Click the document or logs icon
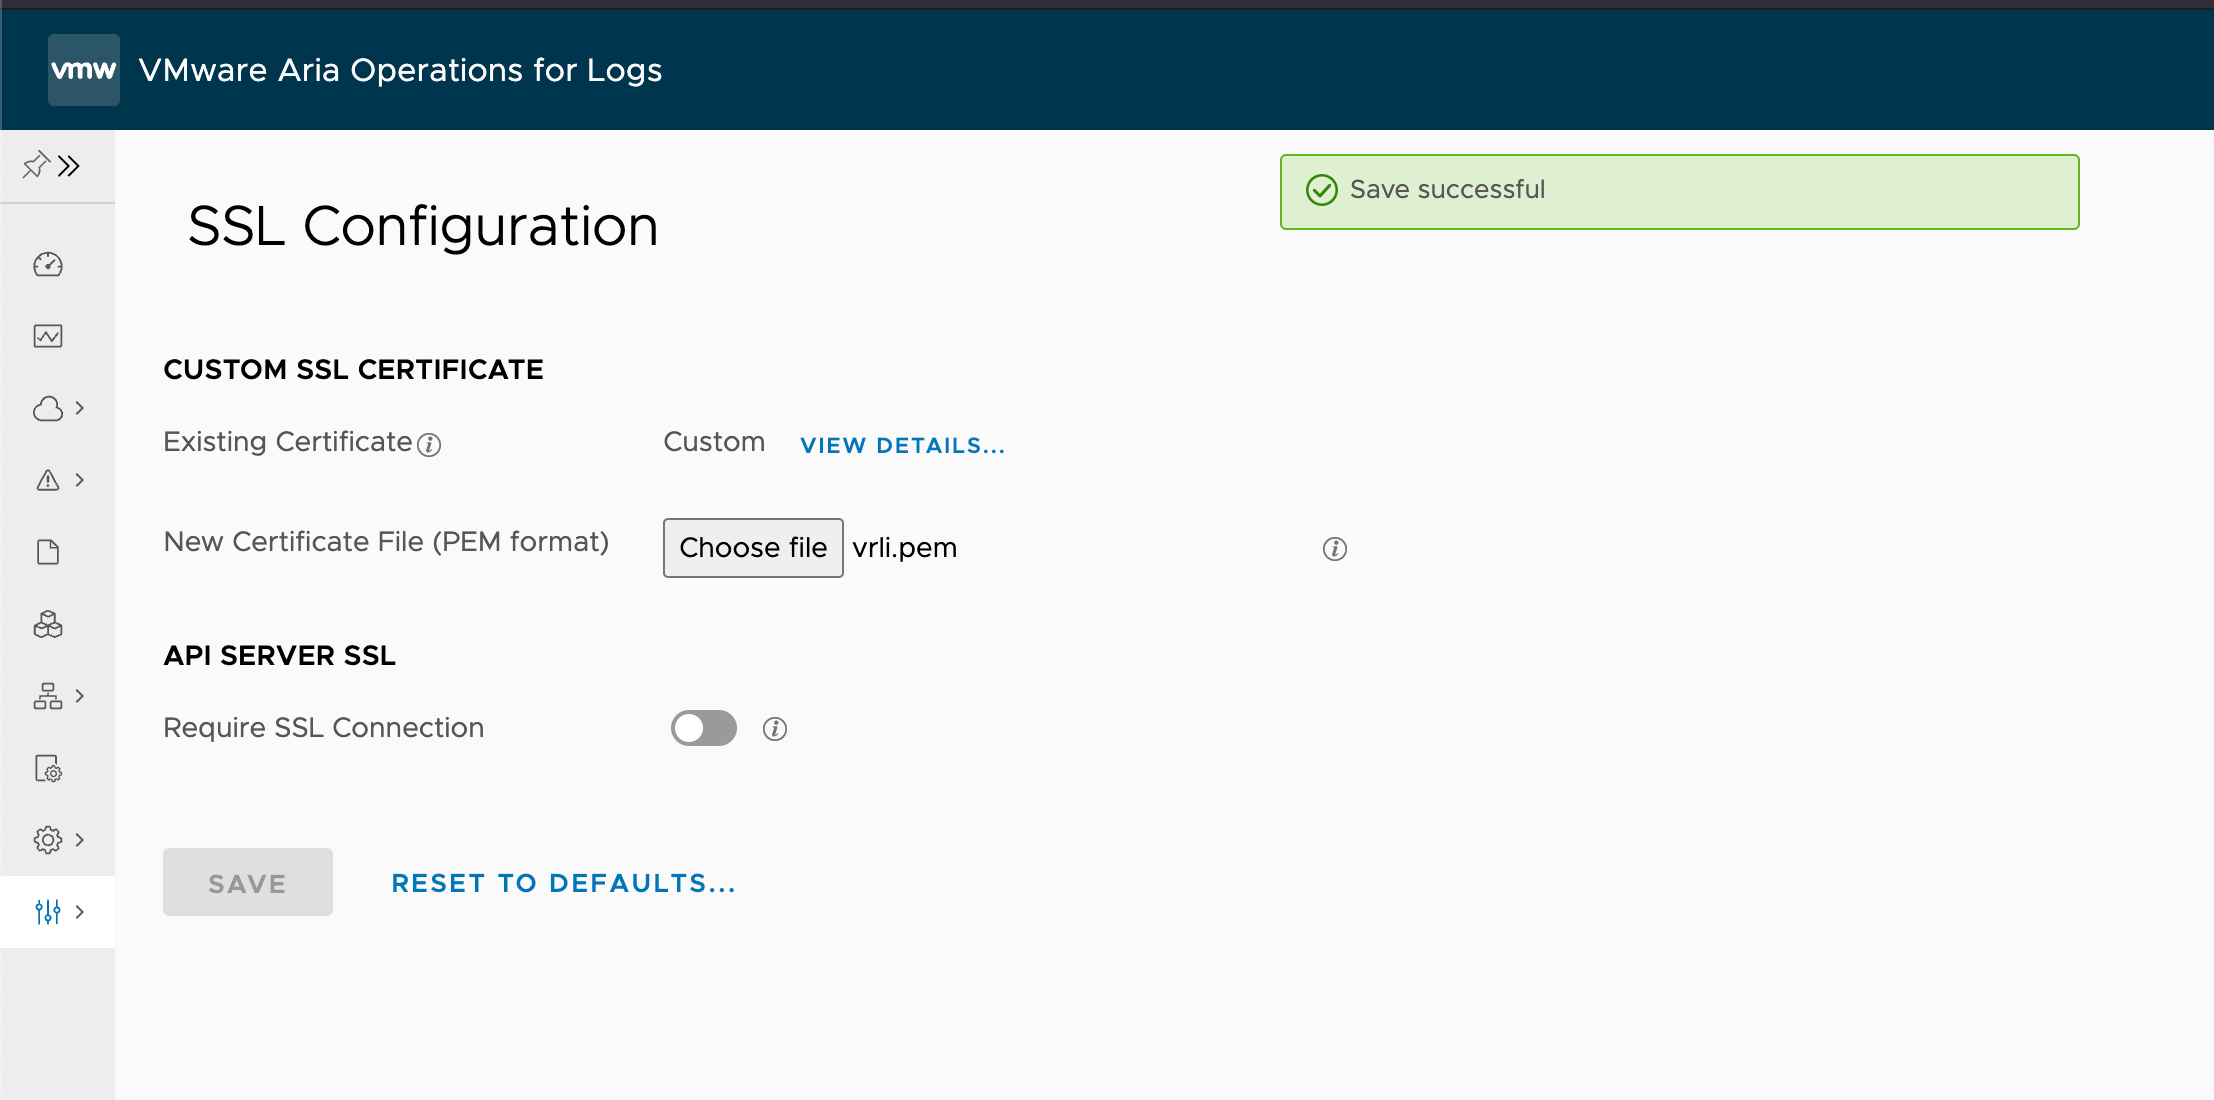This screenshot has width=2214, height=1100. coord(45,551)
